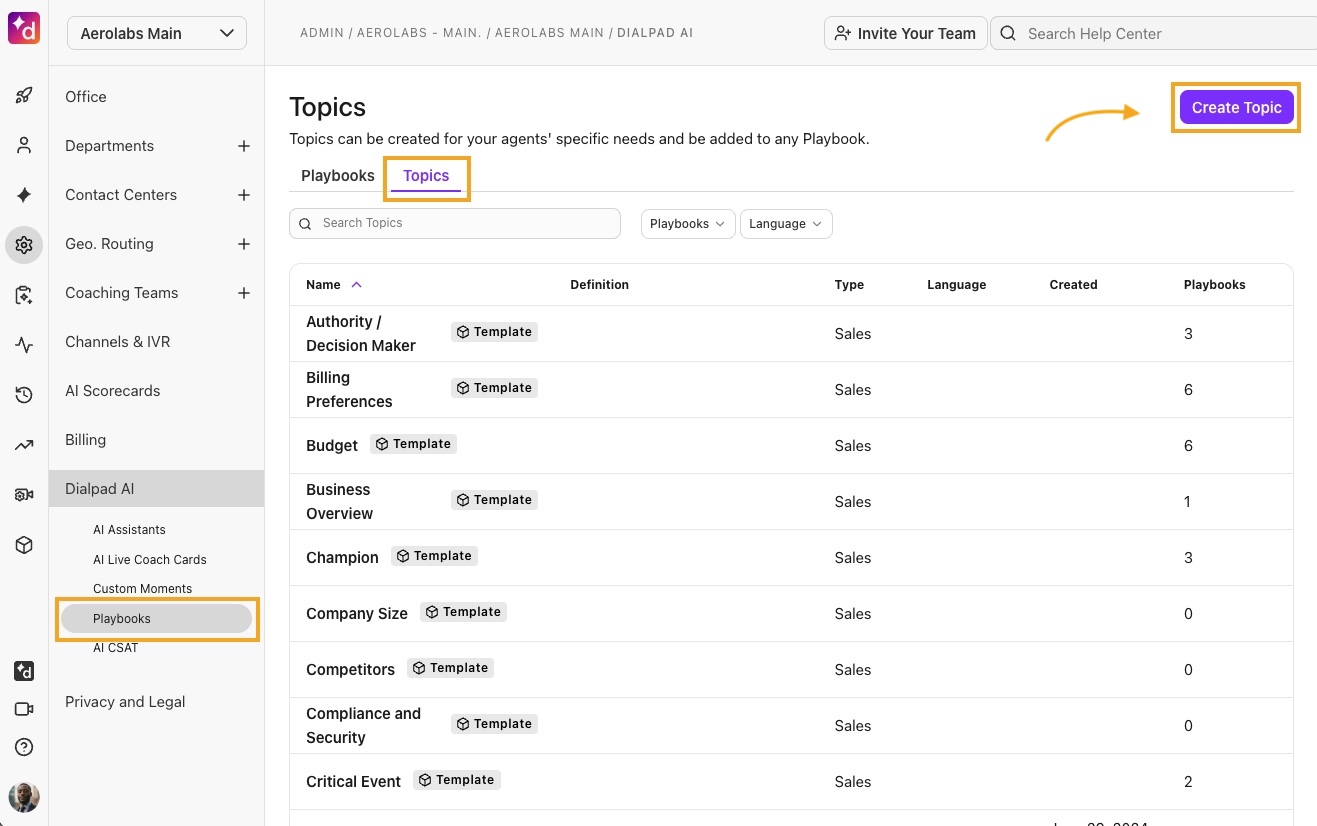This screenshot has height=826, width=1317.
Task: Open the AI sparkle sidebar icon
Action: tap(24, 195)
